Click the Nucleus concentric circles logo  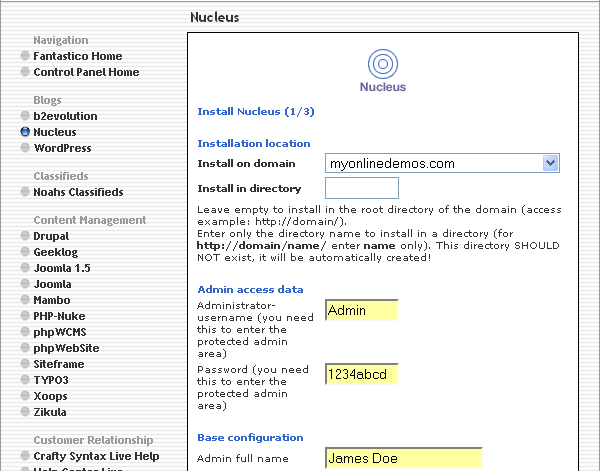click(x=383, y=64)
